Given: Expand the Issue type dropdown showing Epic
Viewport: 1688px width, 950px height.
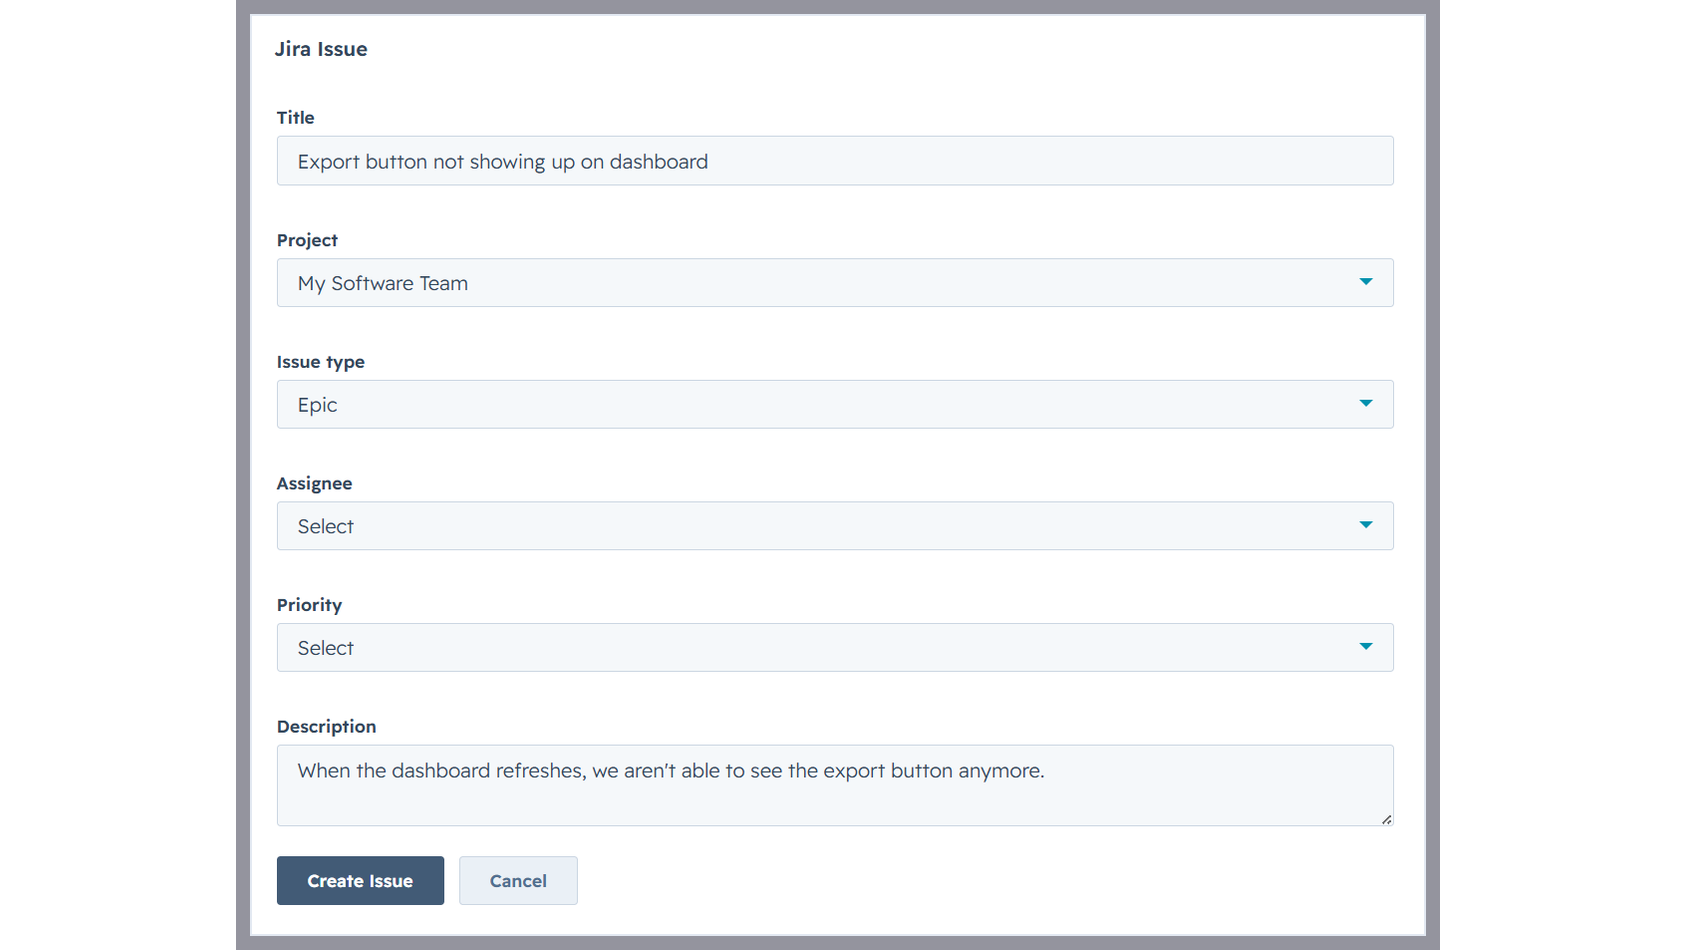Looking at the screenshot, I should point(835,404).
